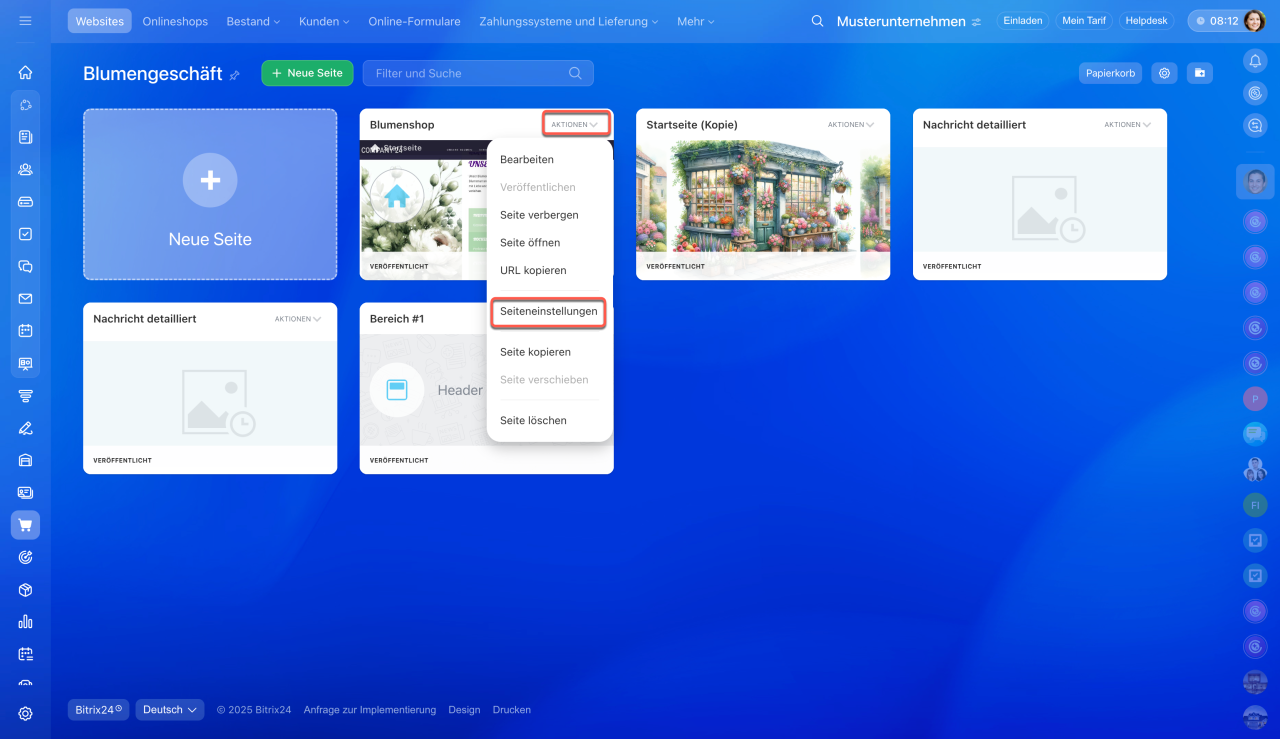Click the add-folder icon button
This screenshot has width=1280, height=739.
1200,73
